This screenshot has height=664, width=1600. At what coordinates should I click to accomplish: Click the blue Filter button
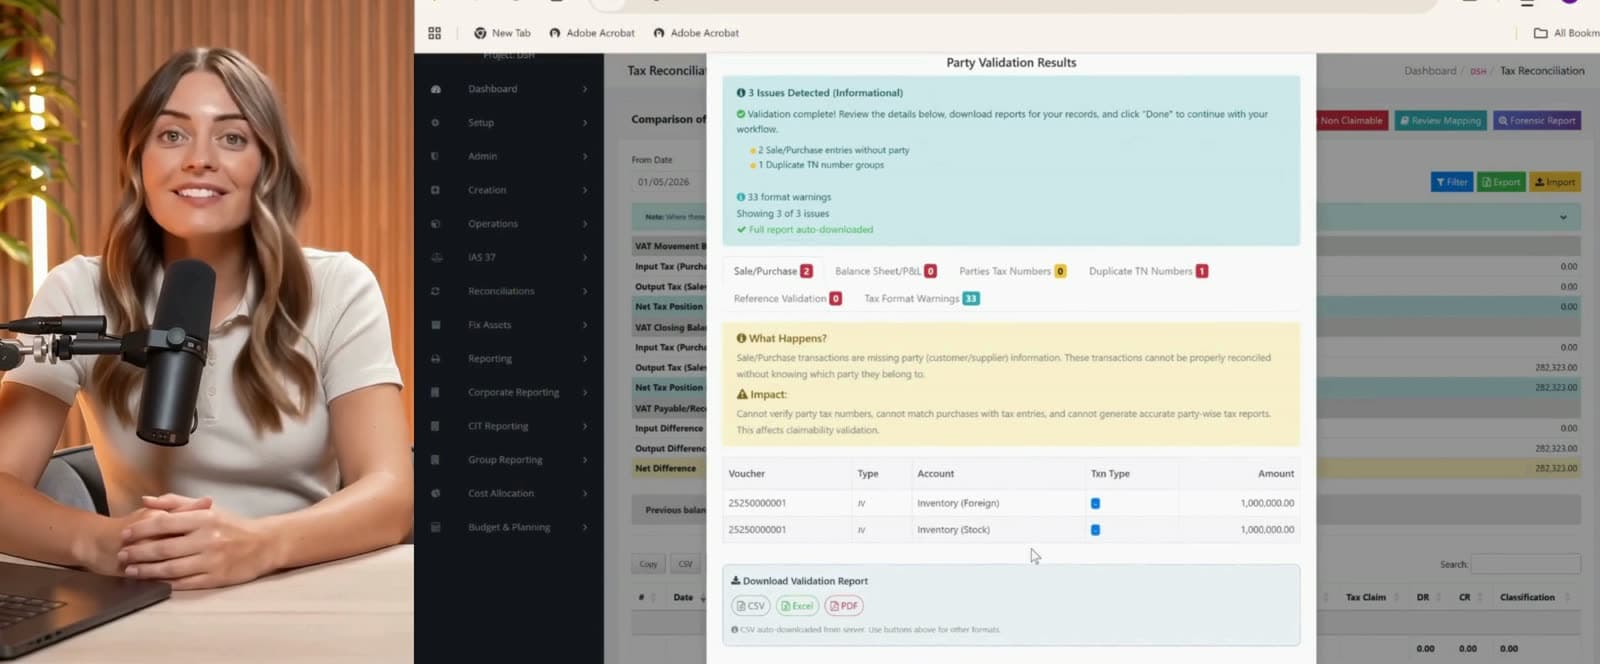tap(1451, 182)
